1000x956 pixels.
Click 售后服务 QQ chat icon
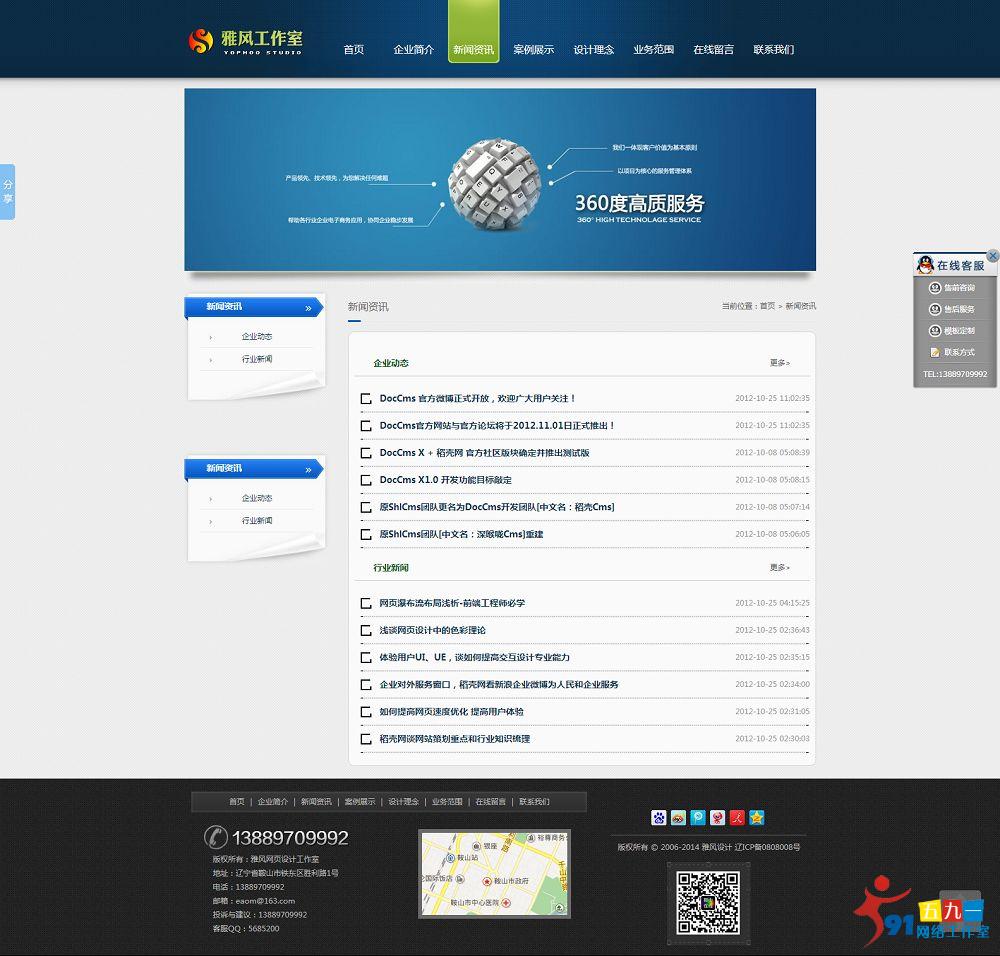(934, 309)
